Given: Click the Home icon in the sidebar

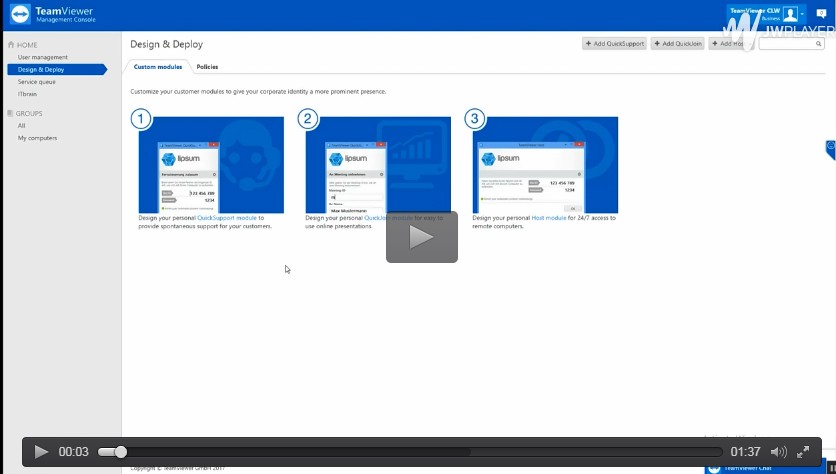Looking at the screenshot, I should point(11,45).
